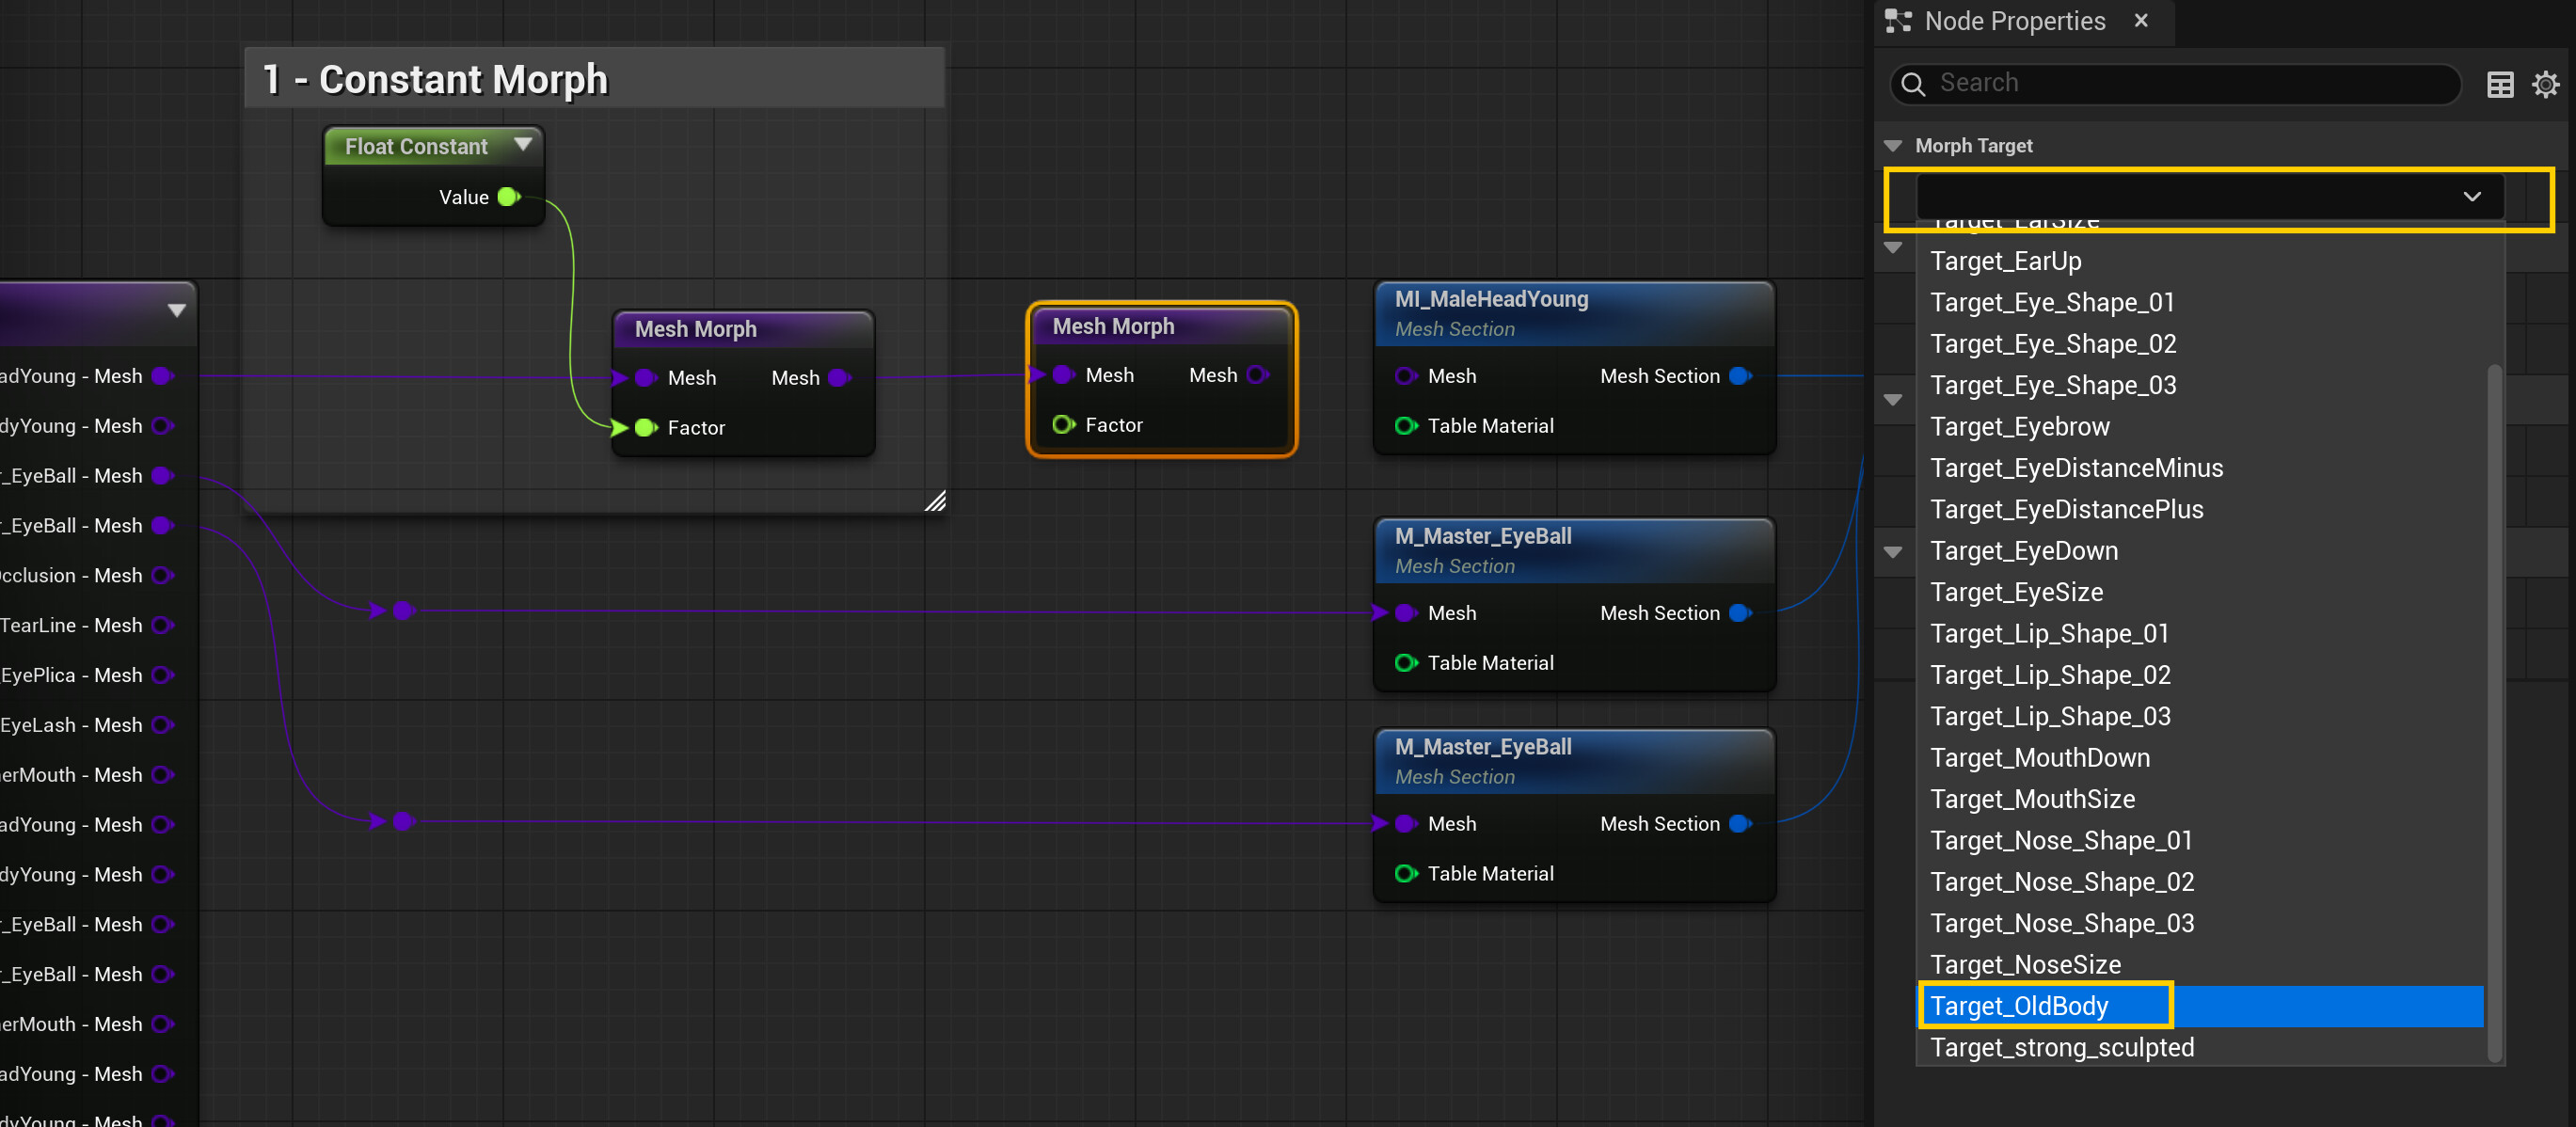The height and width of the screenshot is (1127, 2576).
Task: Click the comment box resize handle
Action: tap(935, 501)
